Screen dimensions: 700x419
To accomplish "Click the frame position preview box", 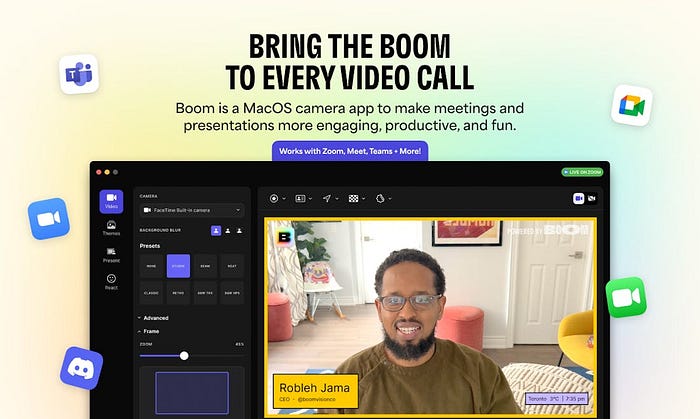I will (x=192, y=393).
